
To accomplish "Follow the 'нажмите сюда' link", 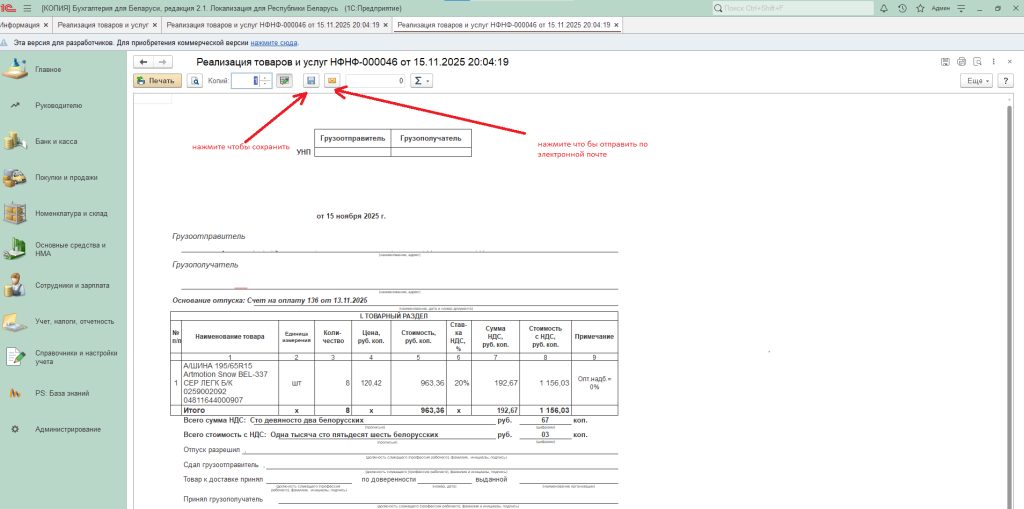I will (274, 43).
